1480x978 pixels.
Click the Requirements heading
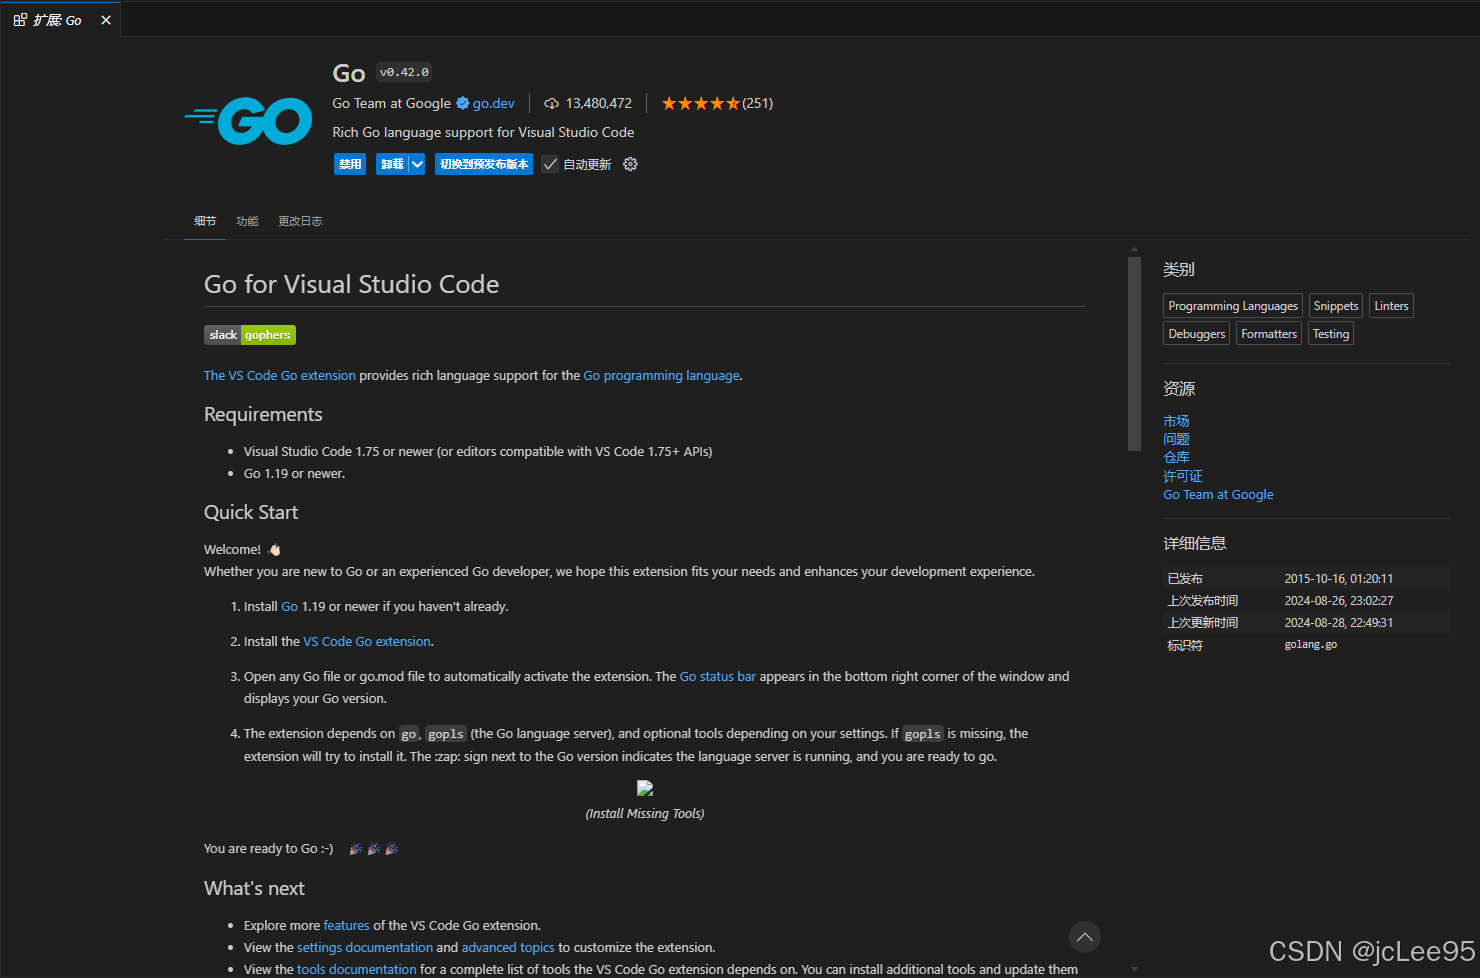click(x=263, y=415)
